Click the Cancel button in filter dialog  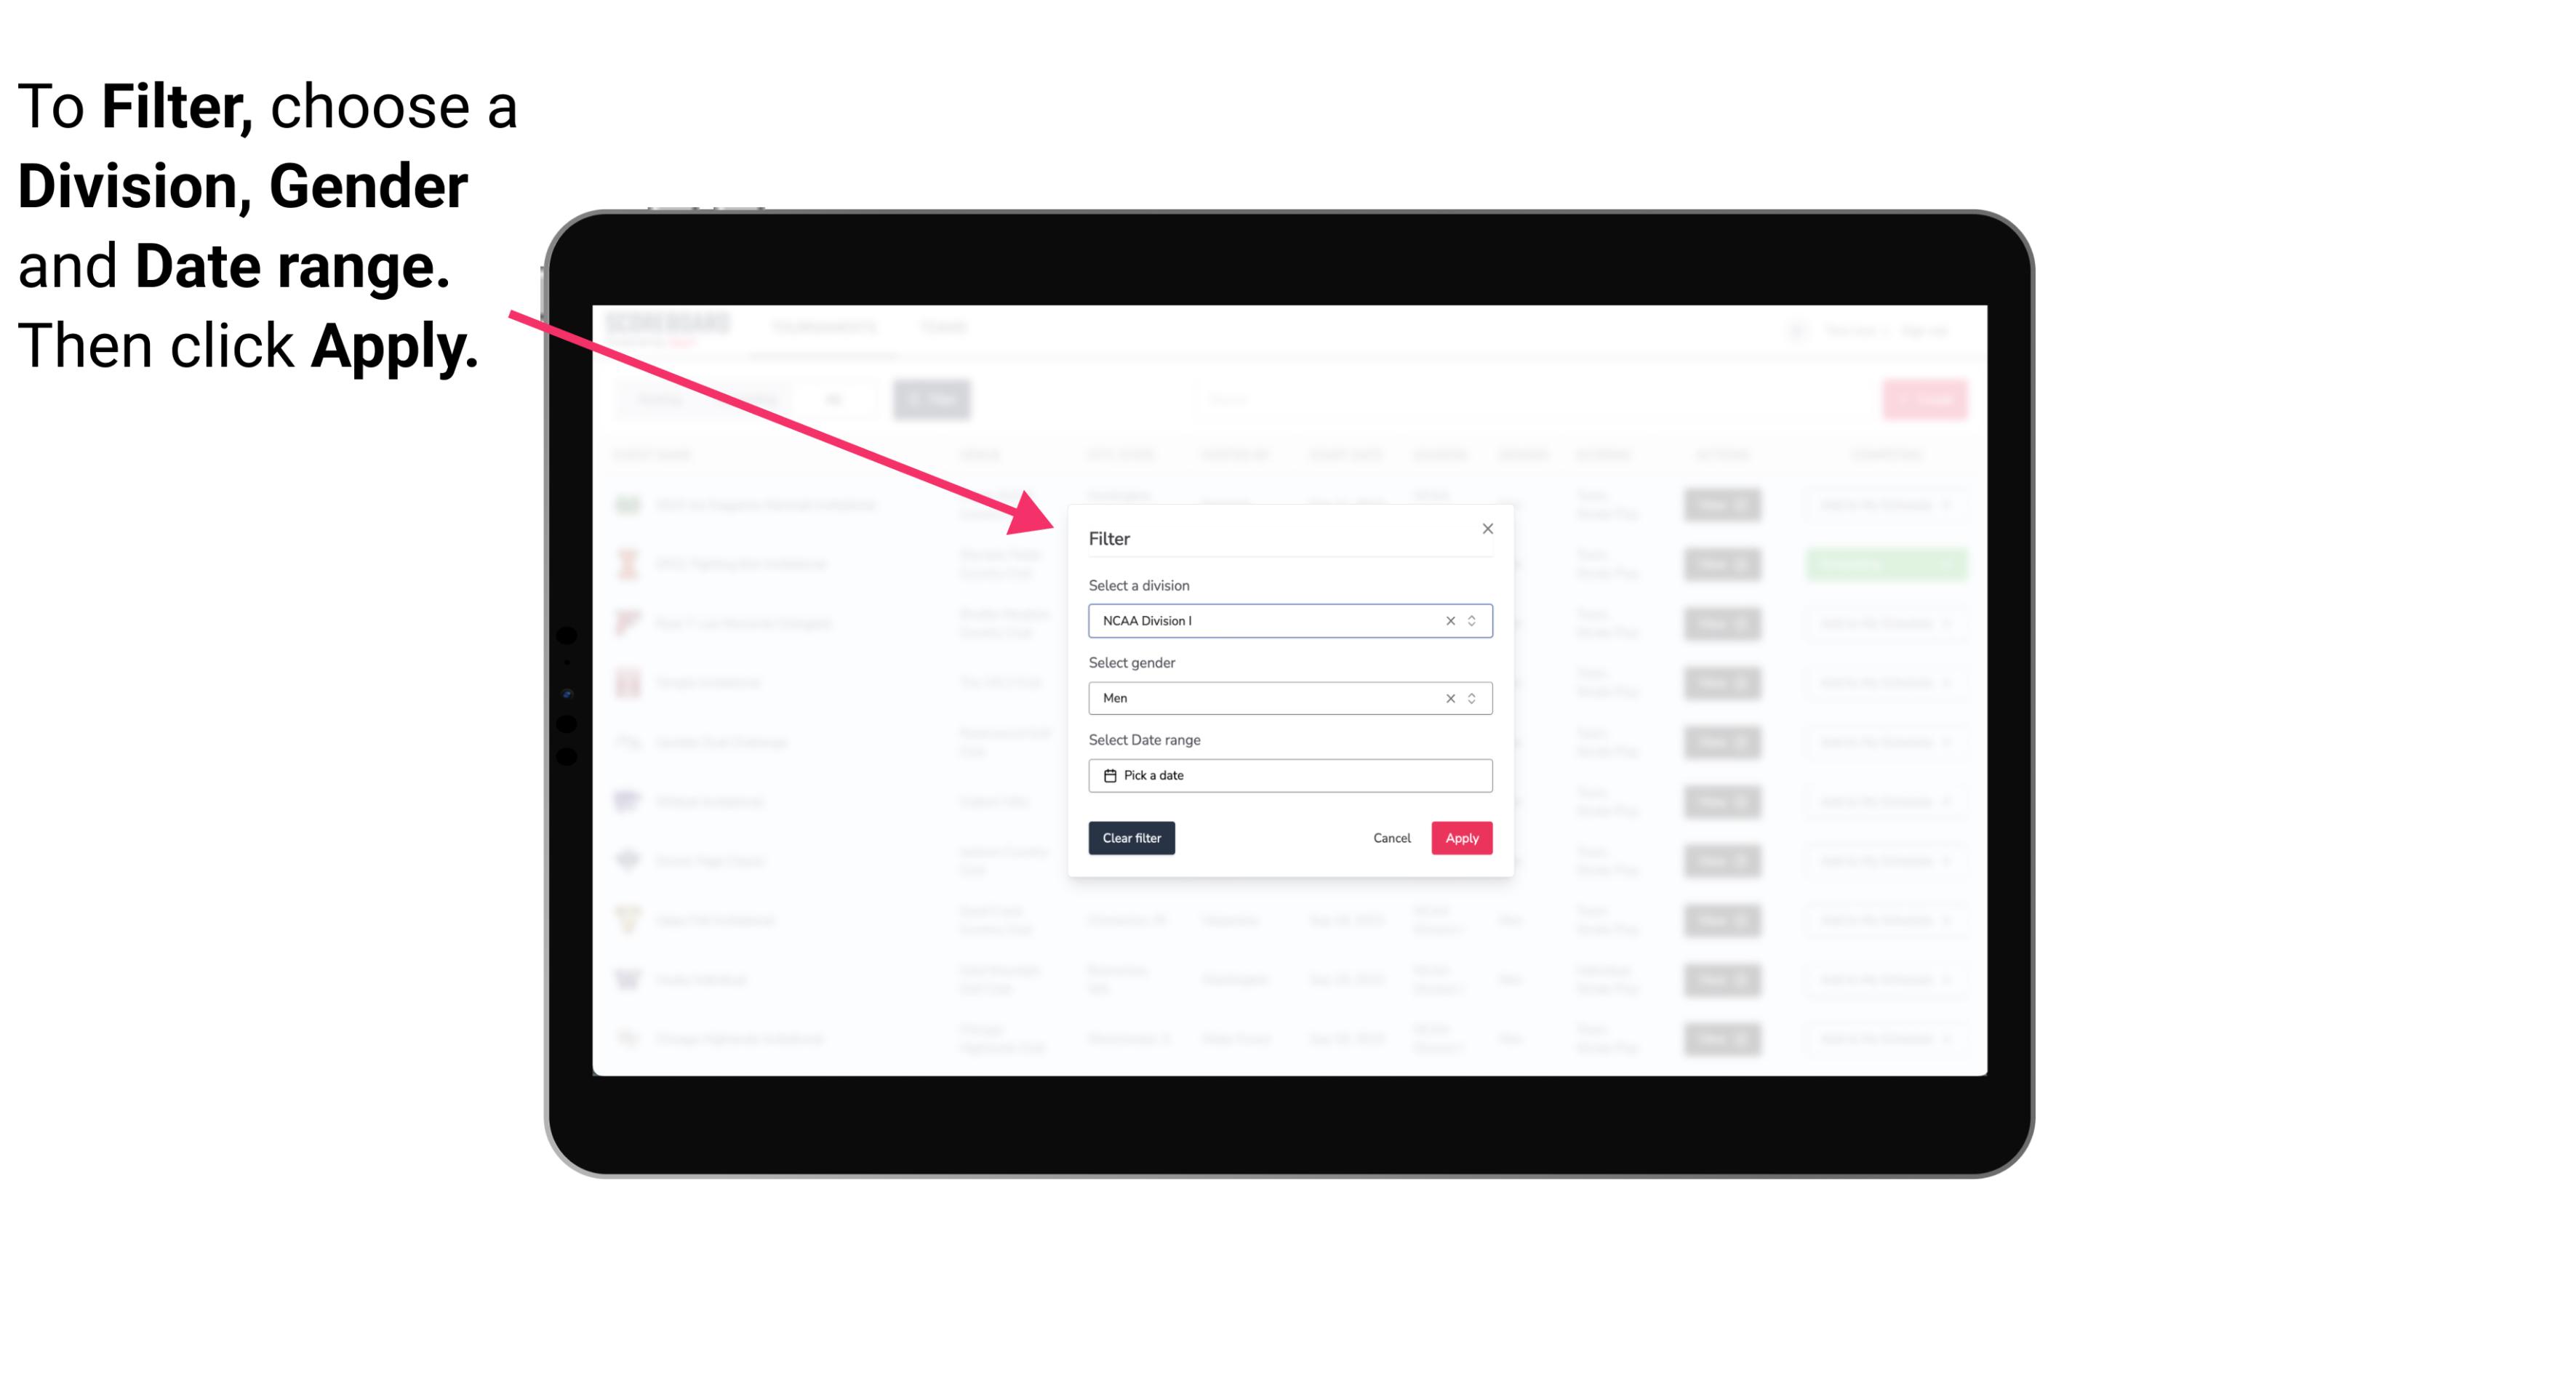click(x=1393, y=838)
